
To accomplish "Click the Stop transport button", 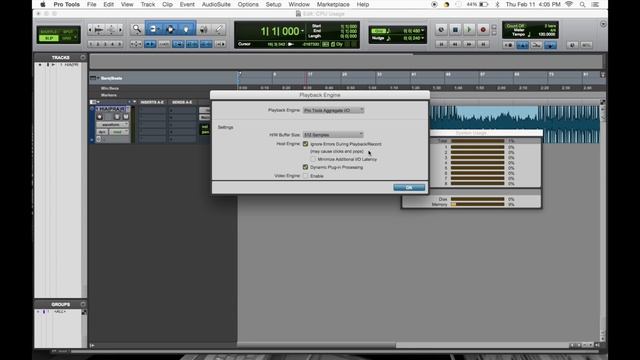I will tap(455, 29).
